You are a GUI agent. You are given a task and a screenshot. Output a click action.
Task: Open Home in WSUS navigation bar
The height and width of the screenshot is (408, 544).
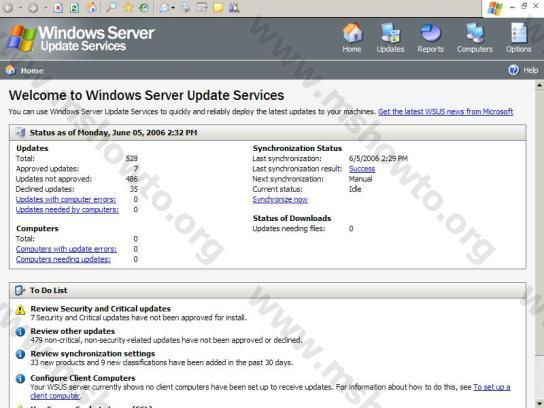tap(352, 38)
